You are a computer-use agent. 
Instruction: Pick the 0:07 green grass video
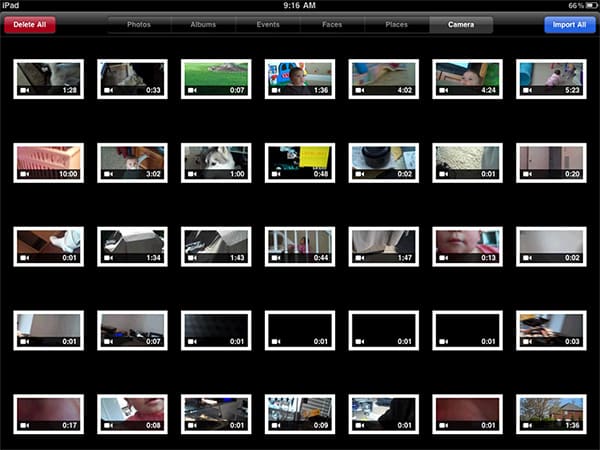[216, 79]
